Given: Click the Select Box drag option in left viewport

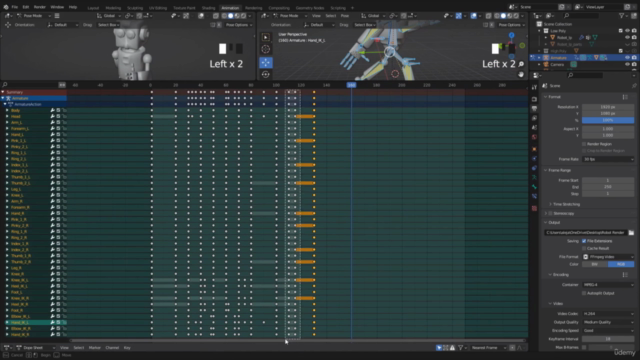Looking at the screenshot, I should click(108, 25).
